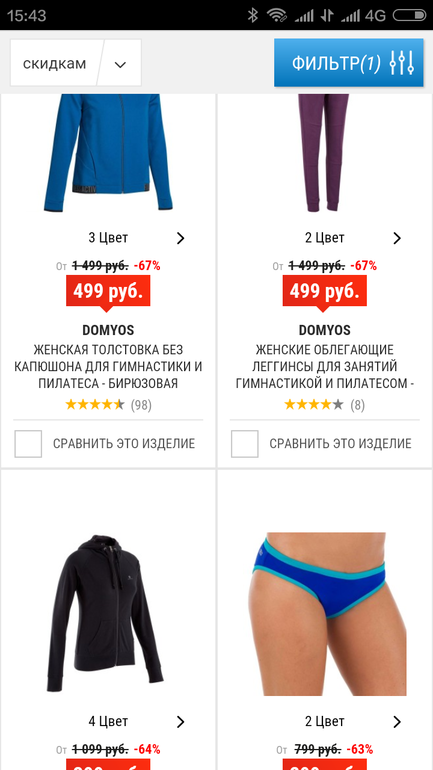Tap the Wi-Fi status icon
The image size is (433, 770).
277,15
